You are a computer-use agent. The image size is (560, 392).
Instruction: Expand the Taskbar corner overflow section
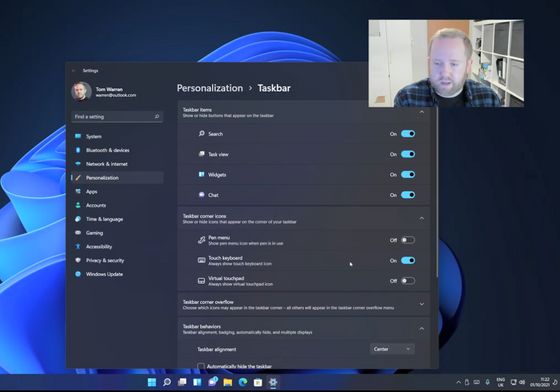pos(422,304)
